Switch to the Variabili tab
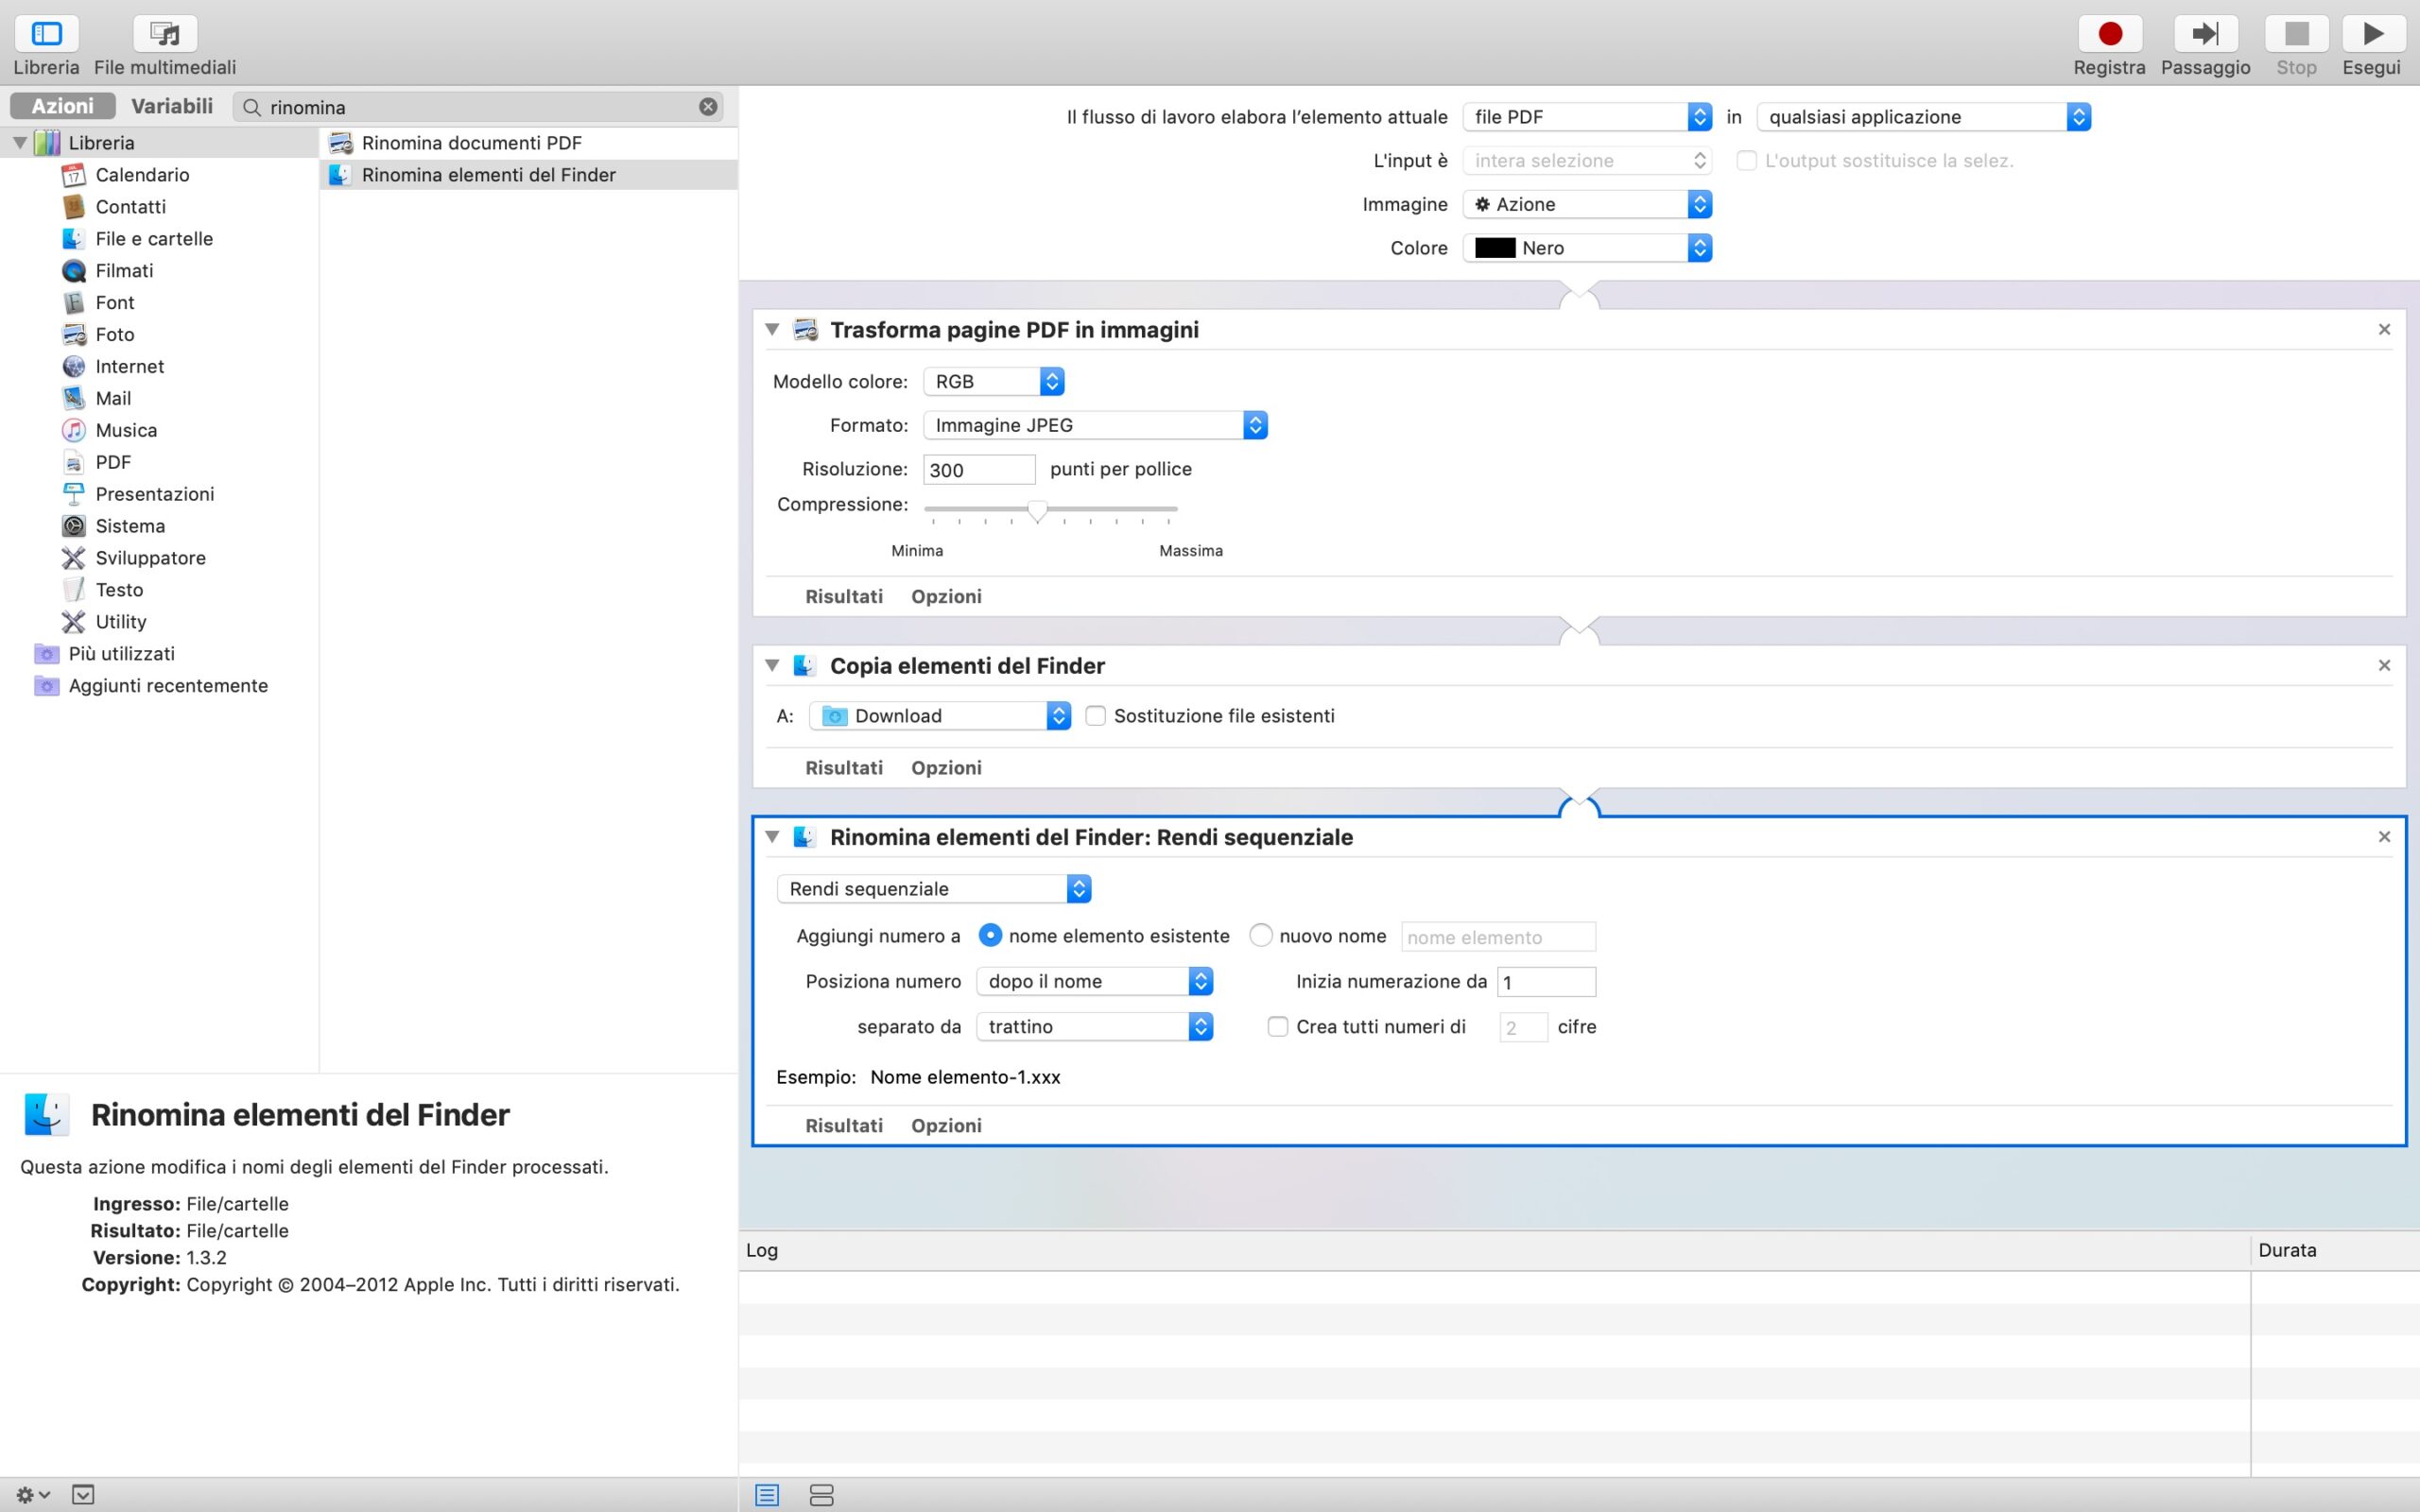The width and height of the screenshot is (2420, 1512). (172, 106)
